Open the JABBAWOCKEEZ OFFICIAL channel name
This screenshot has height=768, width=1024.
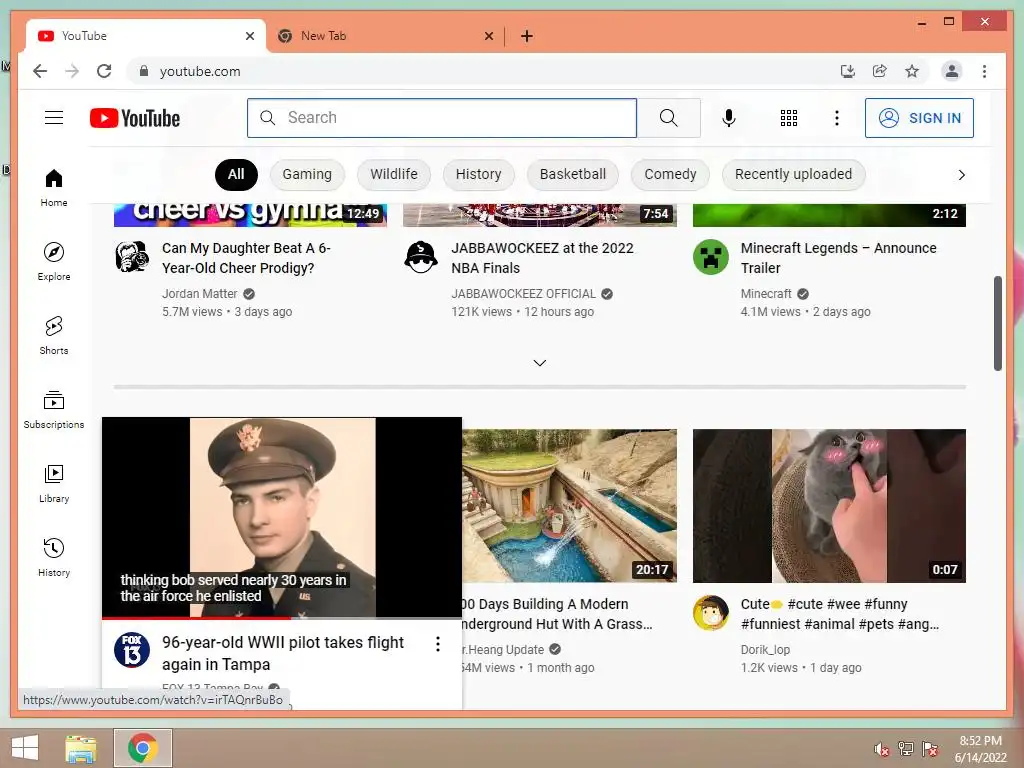pos(524,294)
